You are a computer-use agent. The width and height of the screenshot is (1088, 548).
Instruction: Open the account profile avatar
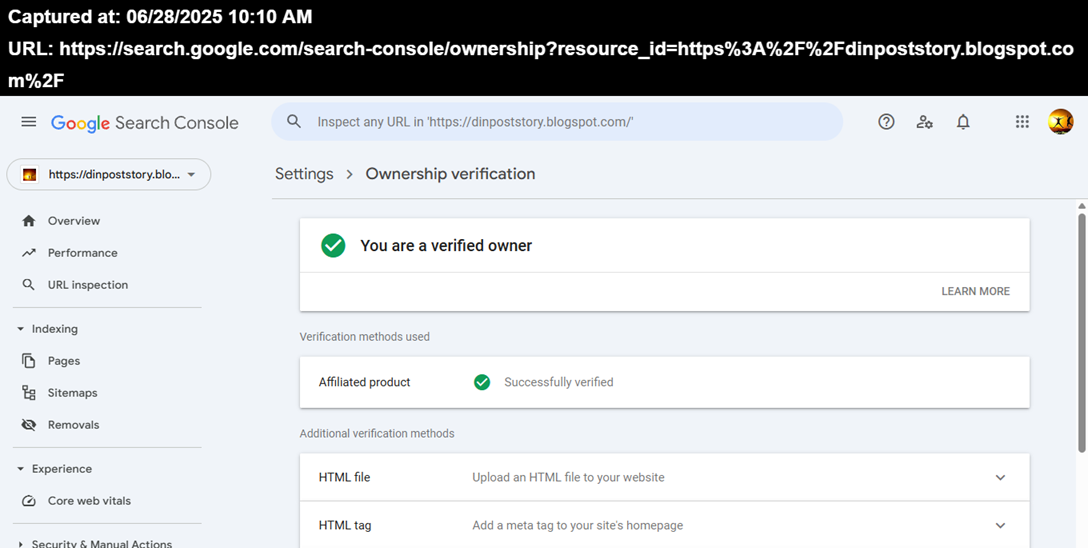click(1060, 122)
